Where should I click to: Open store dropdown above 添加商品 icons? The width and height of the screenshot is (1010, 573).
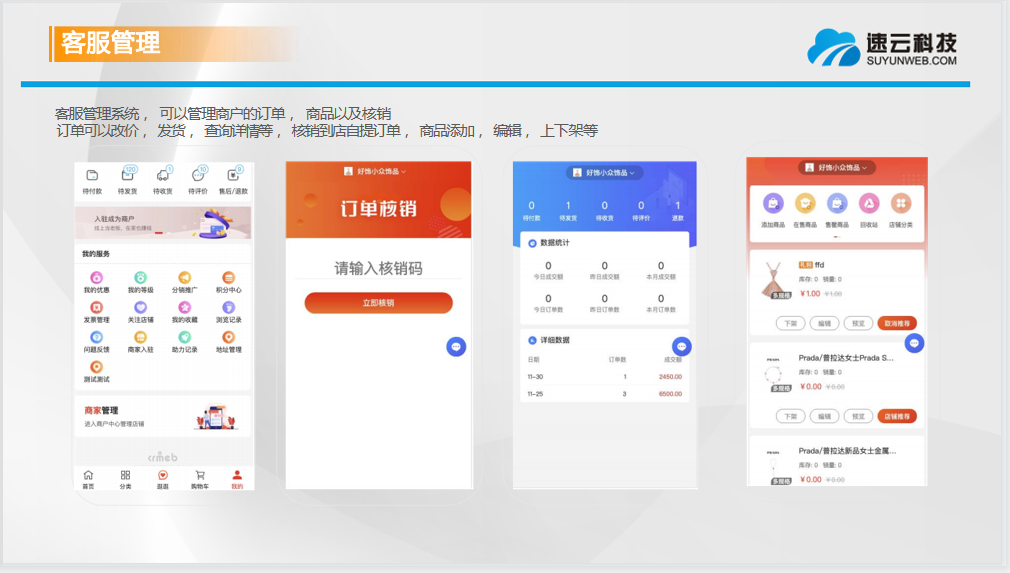click(x=836, y=168)
